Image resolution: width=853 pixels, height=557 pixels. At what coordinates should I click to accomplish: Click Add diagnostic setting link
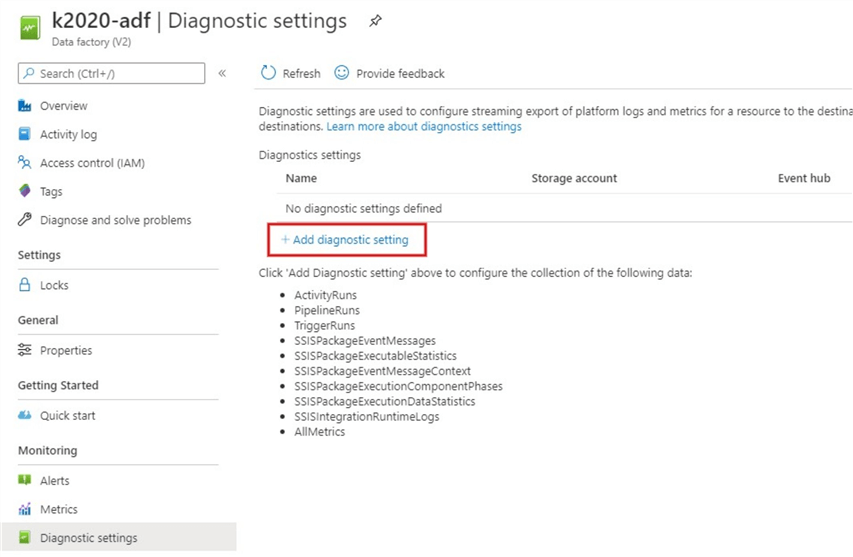point(345,239)
